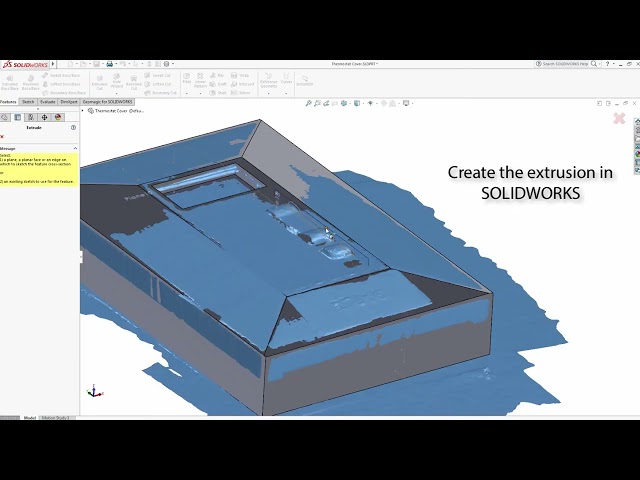Click Revolved Boss/Base tool

click(31, 82)
